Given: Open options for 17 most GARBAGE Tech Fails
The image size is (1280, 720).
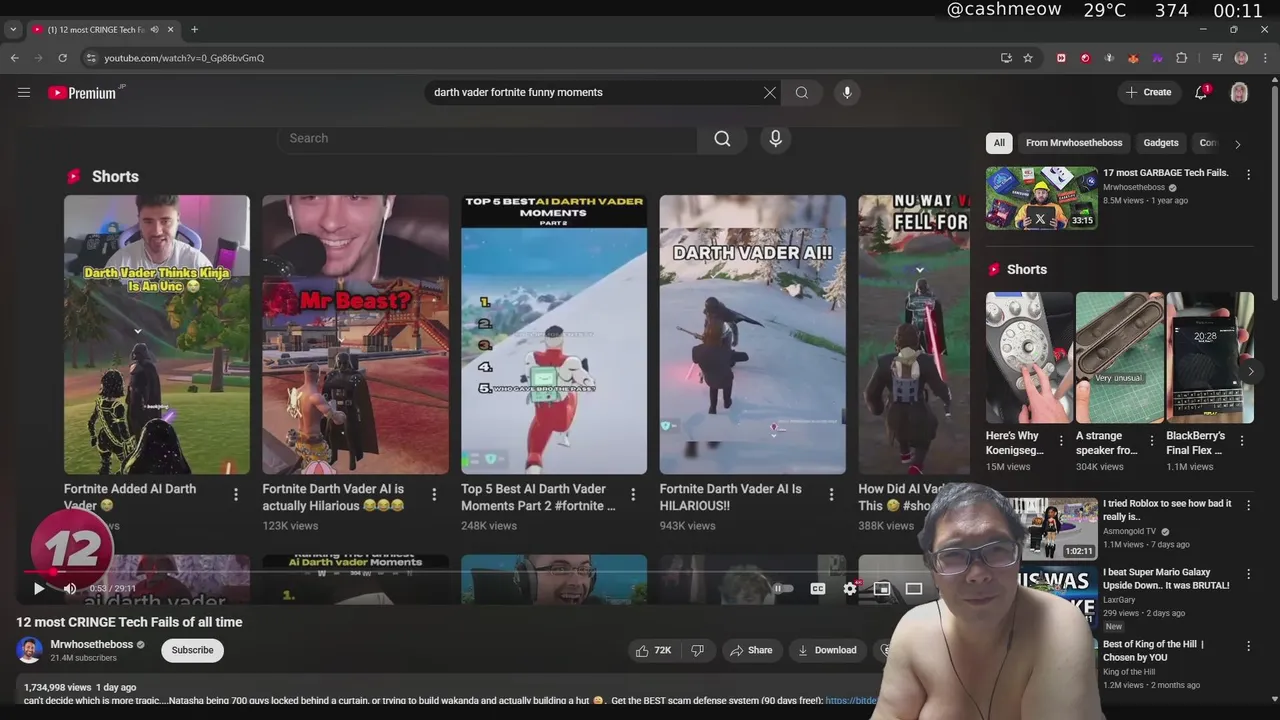Looking at the screenshot, I should pos(1248,174).
